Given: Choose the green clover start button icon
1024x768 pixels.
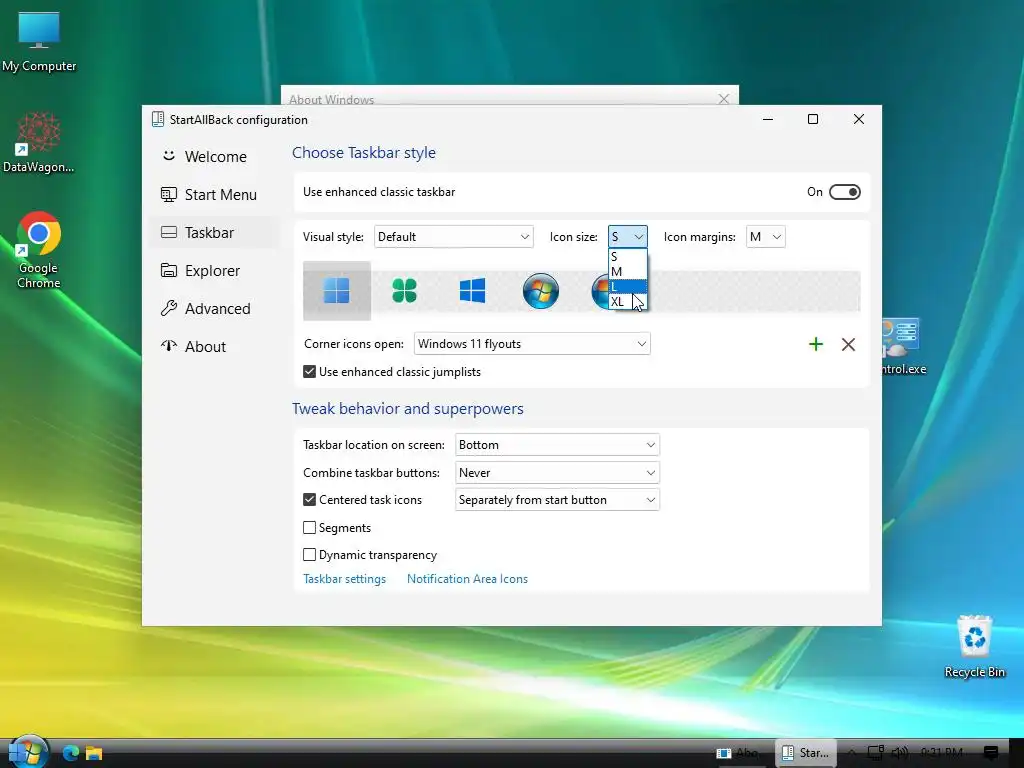Looking at the screenshot, I should pos(404,291).
